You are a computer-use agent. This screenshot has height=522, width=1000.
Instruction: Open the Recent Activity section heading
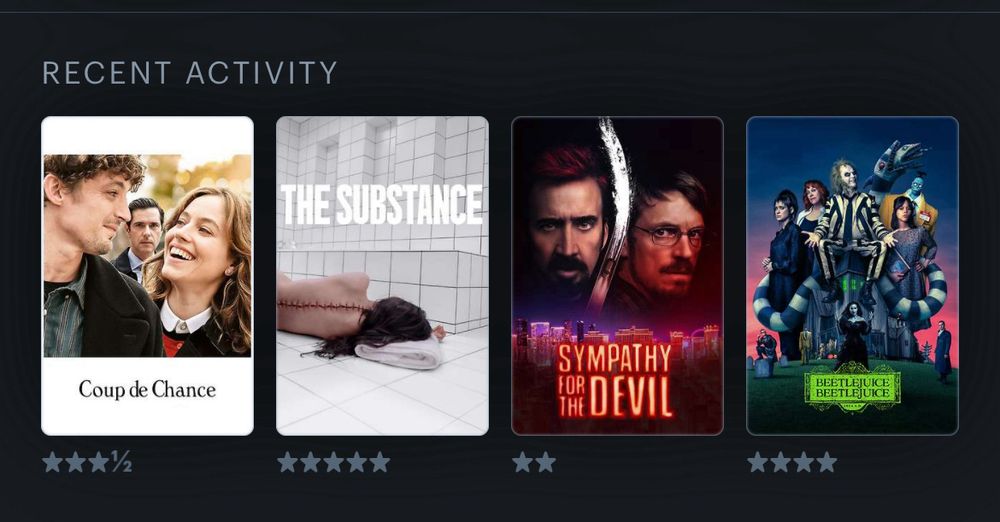189,73
